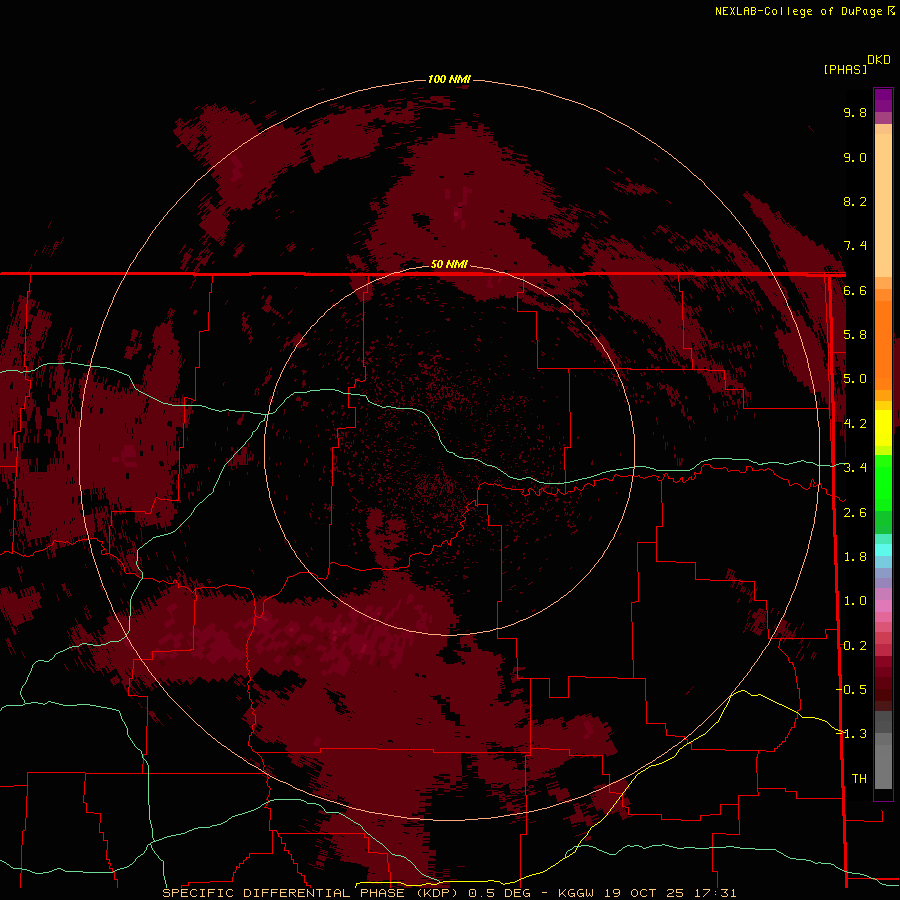
Task: Click the [PHAS] legend label
Action: click(845, 69)
